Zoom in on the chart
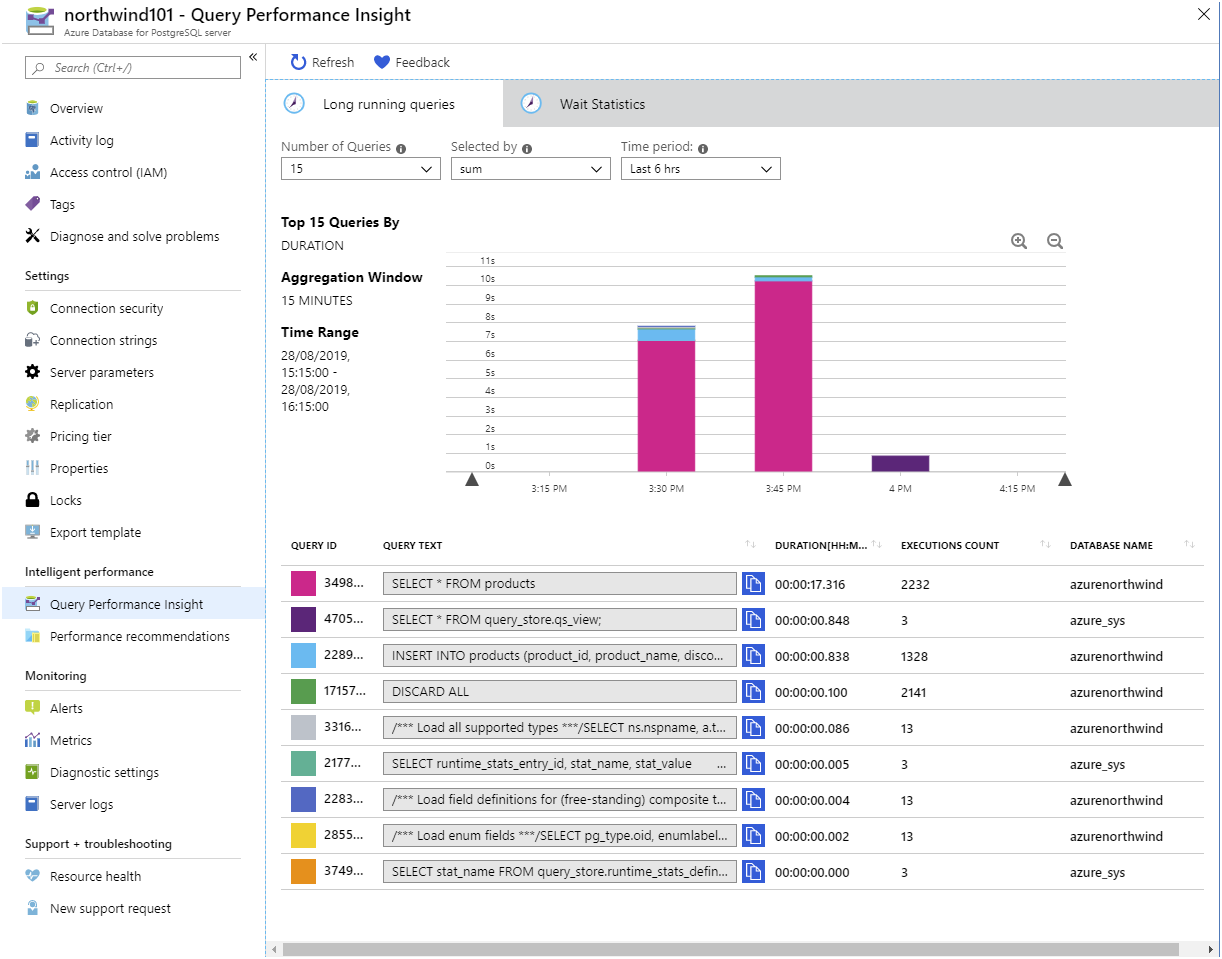Viewport: 1222px width, 959px height. [1019, 241]
